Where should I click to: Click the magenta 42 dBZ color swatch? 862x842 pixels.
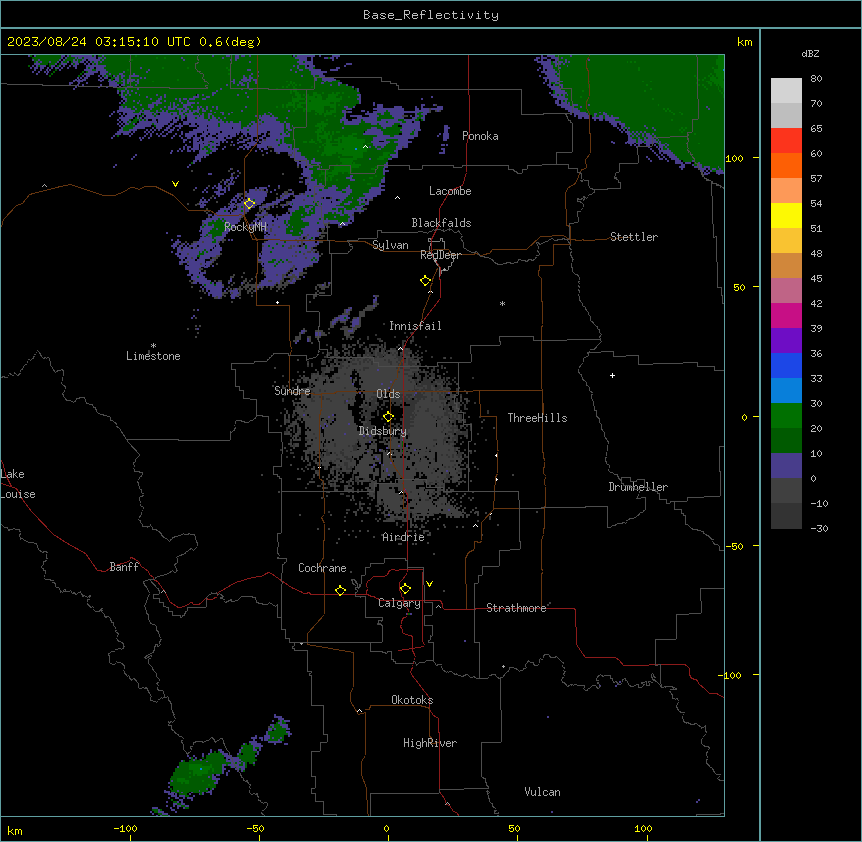pyautogui.click(x=786, y=315)
